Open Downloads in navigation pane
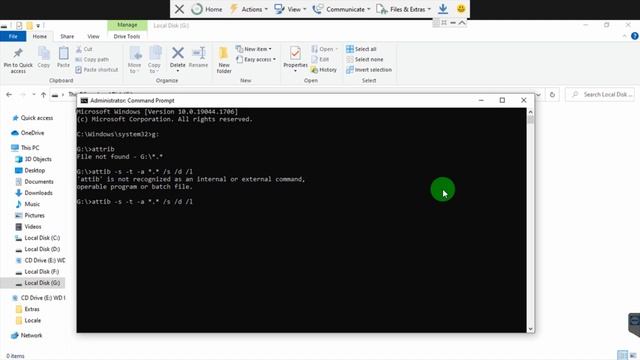This screenshot has width=640, height=360. 34,193
